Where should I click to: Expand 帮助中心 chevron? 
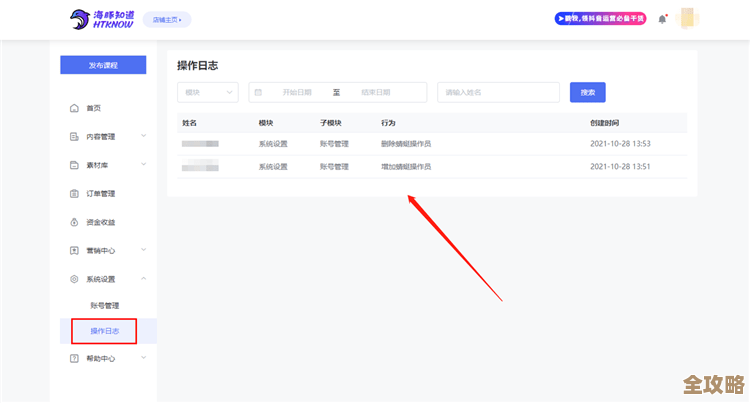click(x=143, y=358)
